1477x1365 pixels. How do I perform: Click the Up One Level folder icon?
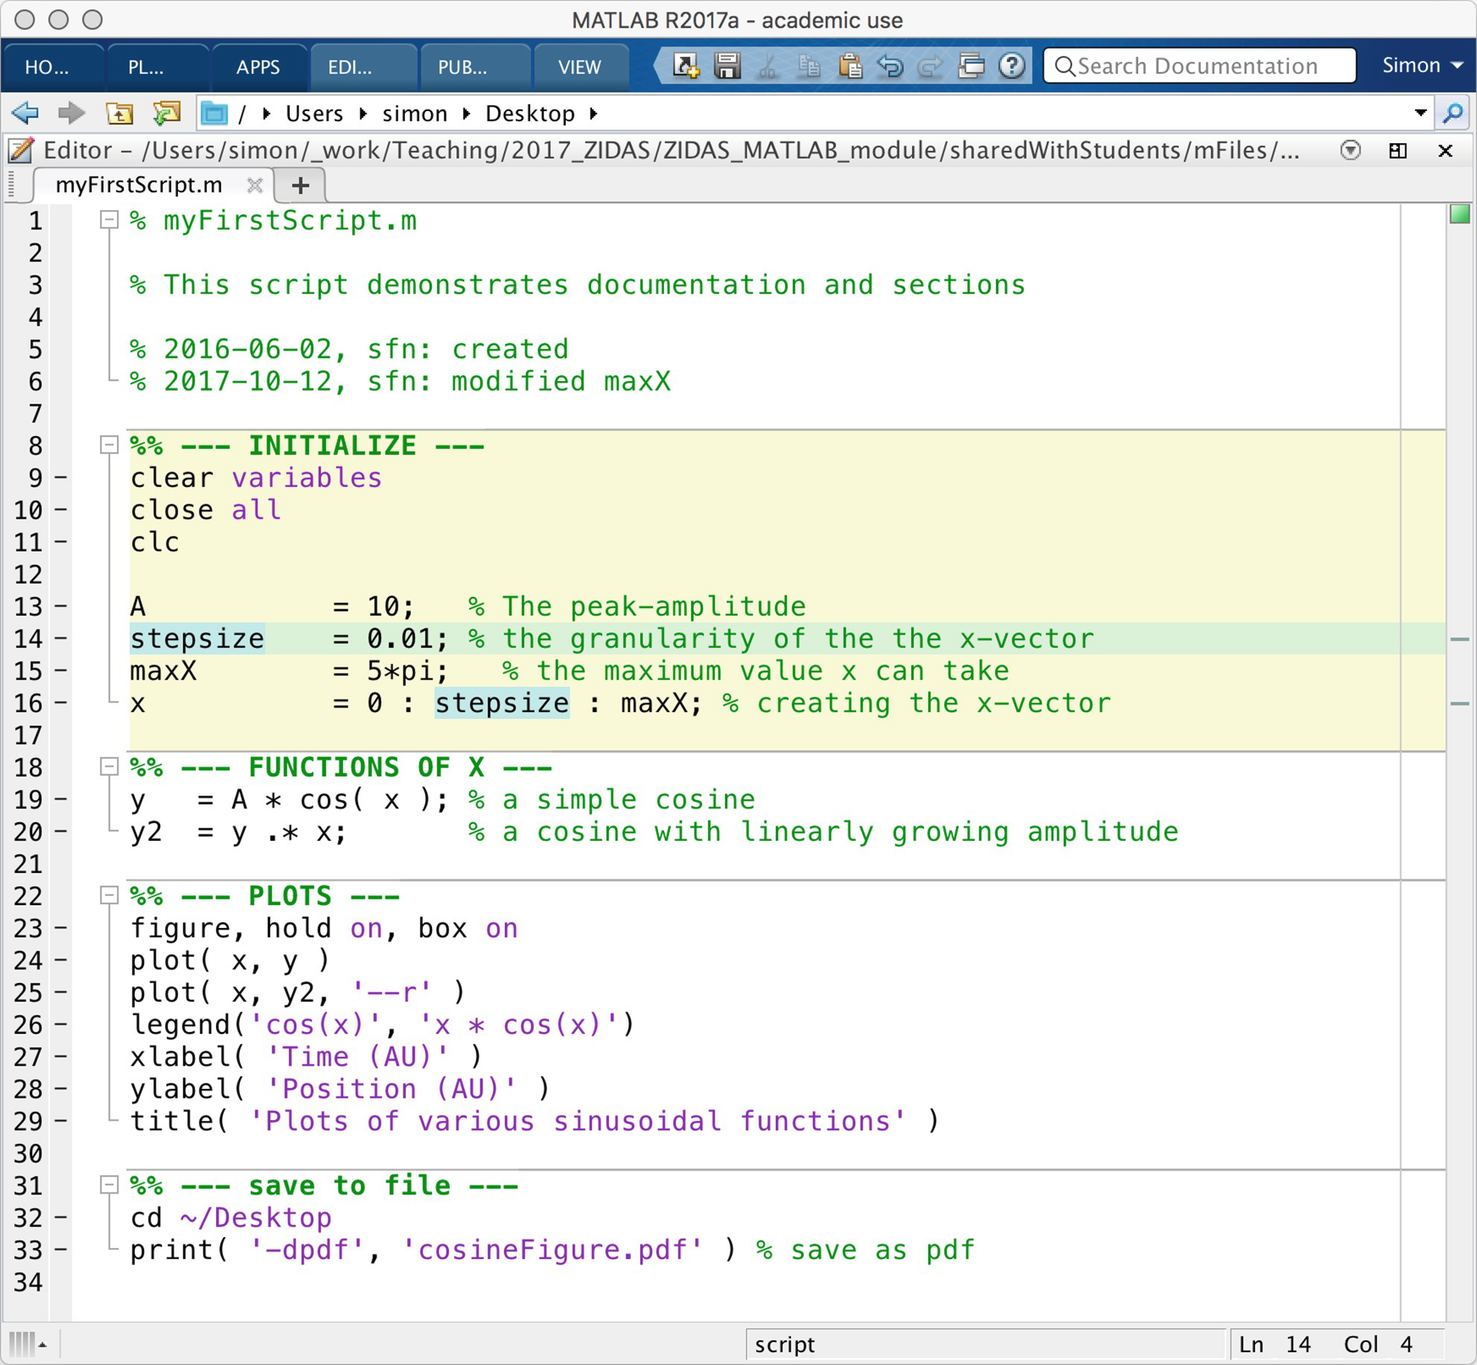pyautogui.click(x=119, y=113)
